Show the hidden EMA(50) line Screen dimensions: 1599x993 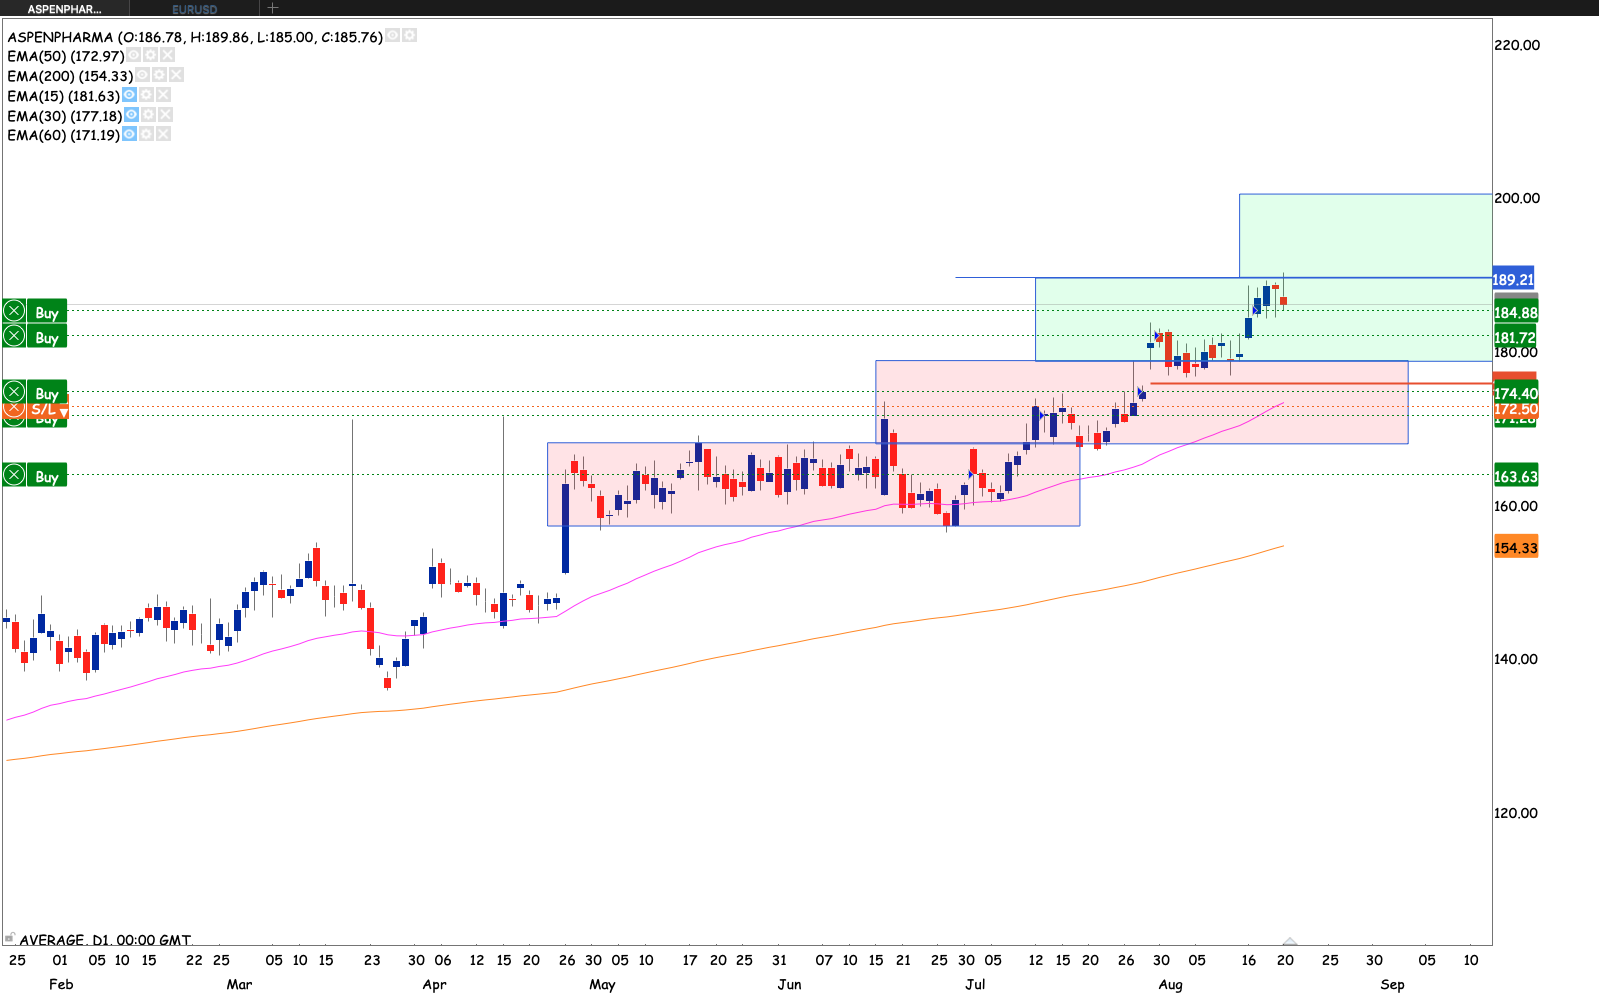click(134, 55)
